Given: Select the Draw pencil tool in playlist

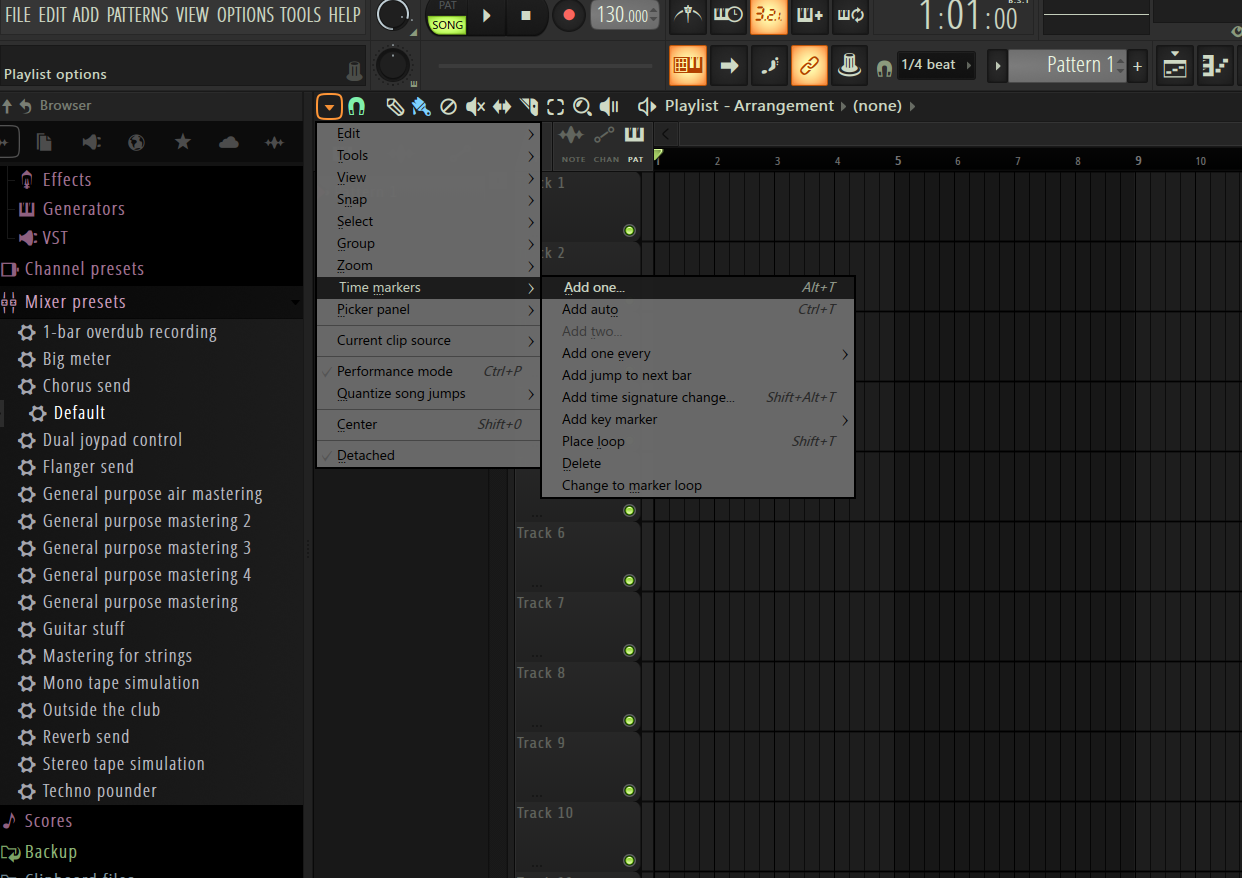Looking at the screenshot, I should coord(395,106).
